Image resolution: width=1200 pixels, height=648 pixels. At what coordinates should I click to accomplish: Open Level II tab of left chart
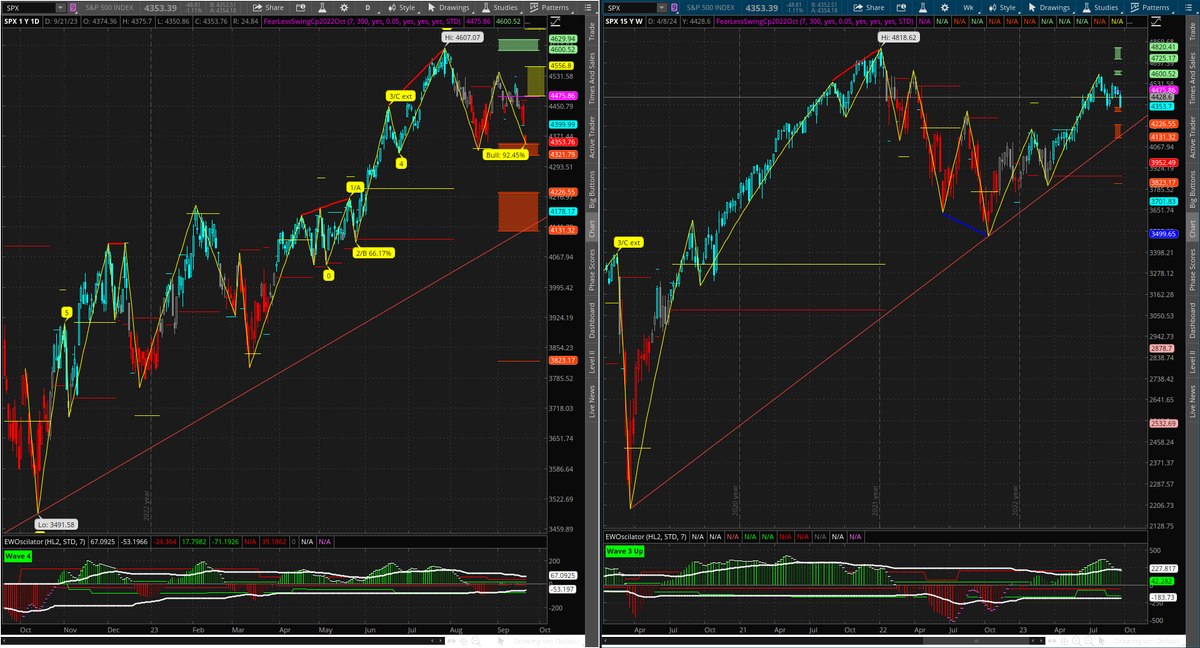point(592,361)
